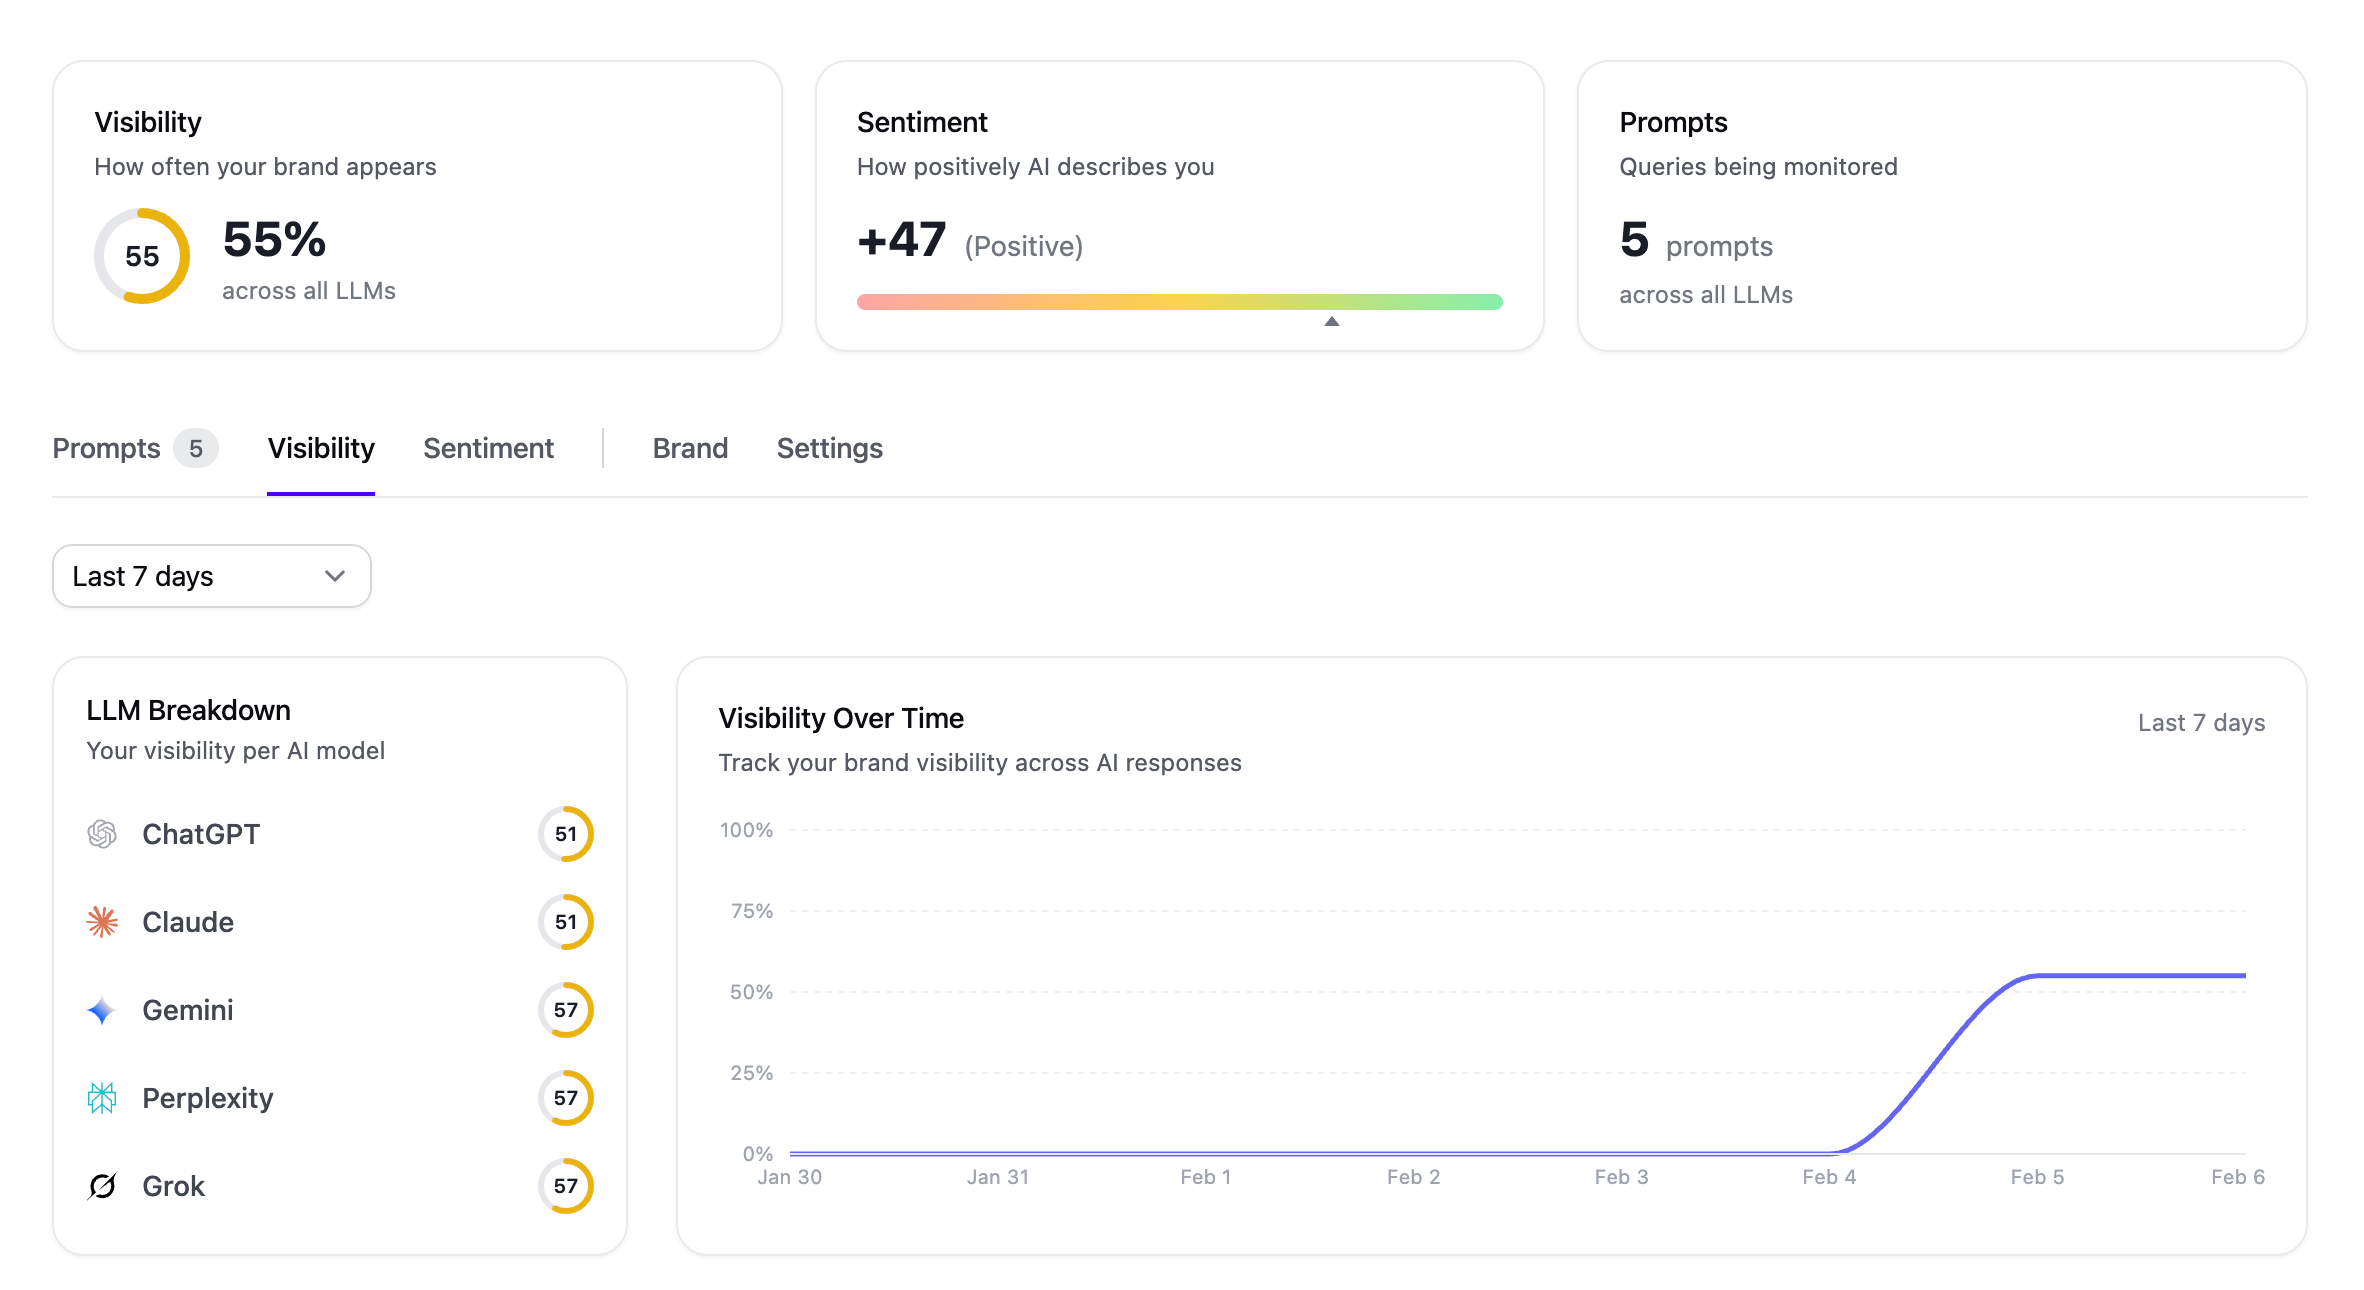Click Grok's score ring showing 57
This screenshot has height=1290, width=2364.
pyautogui.click(x=566, y=1186)
